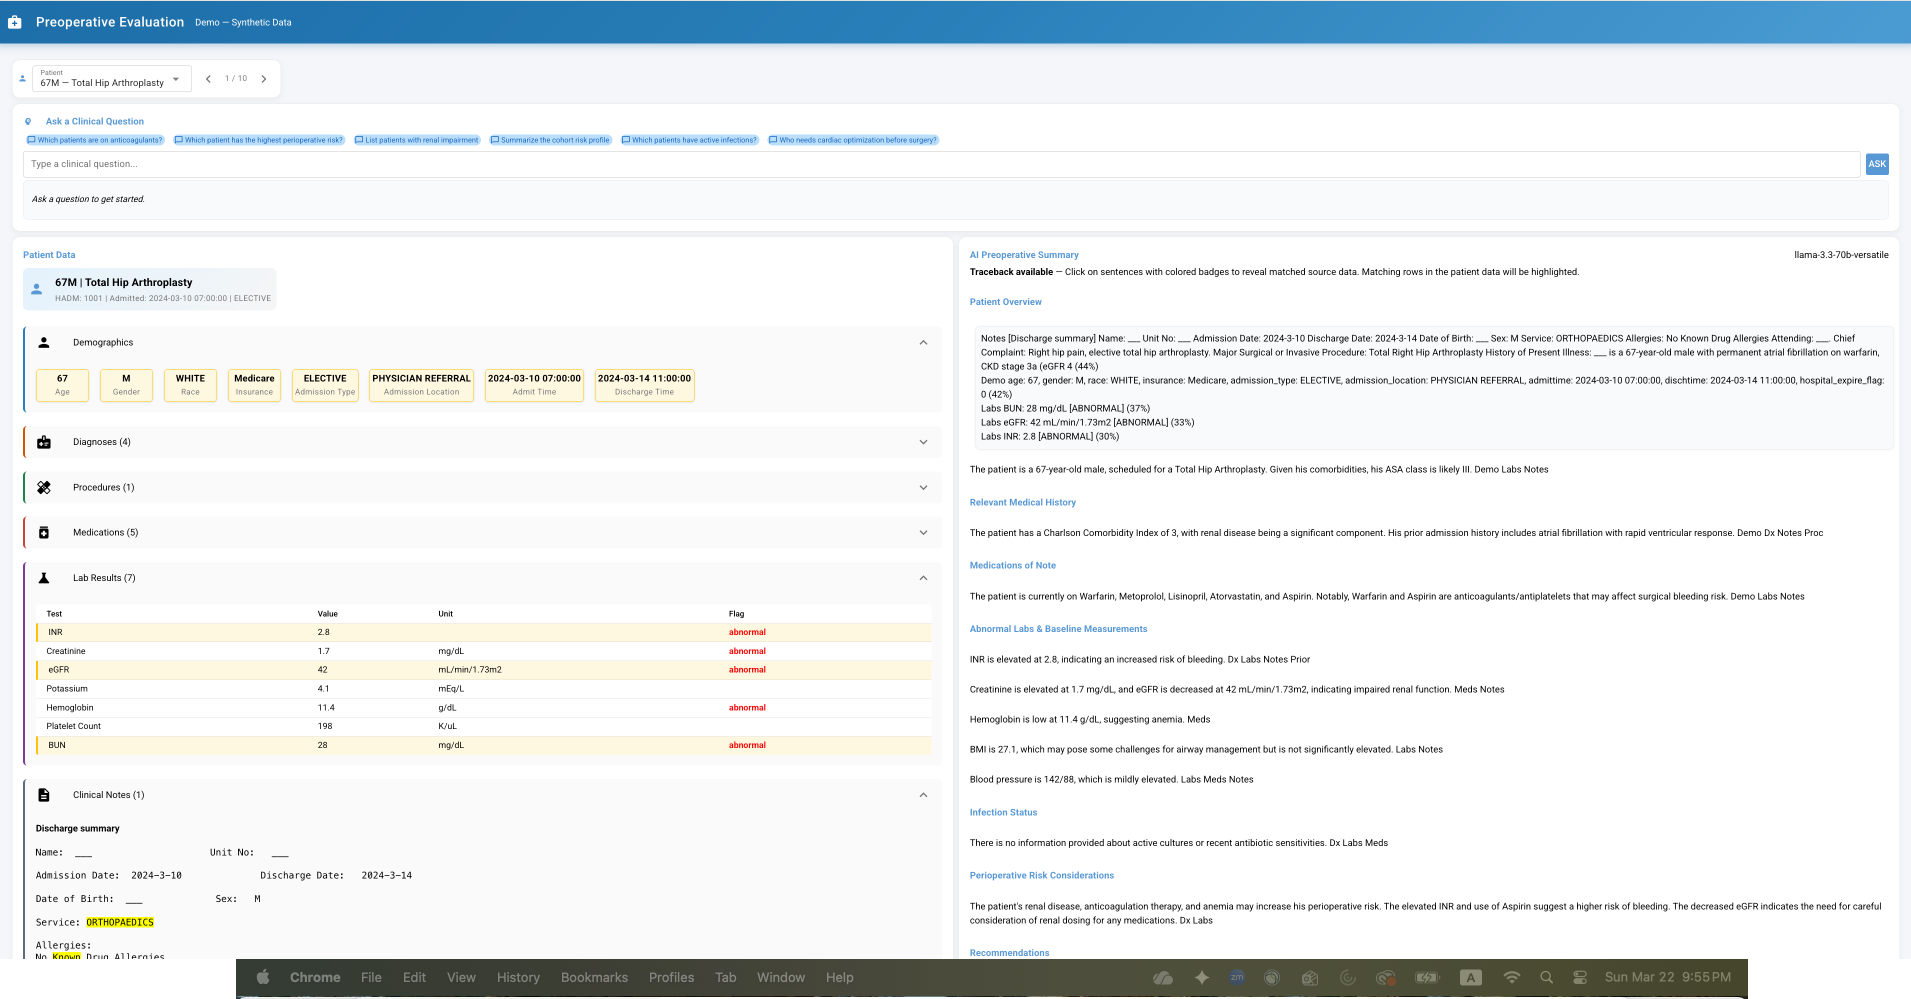Screen dimensions: 1911x999
Task: Click the keyboard input source 'A' icon
Action: tap(1470, 978)
